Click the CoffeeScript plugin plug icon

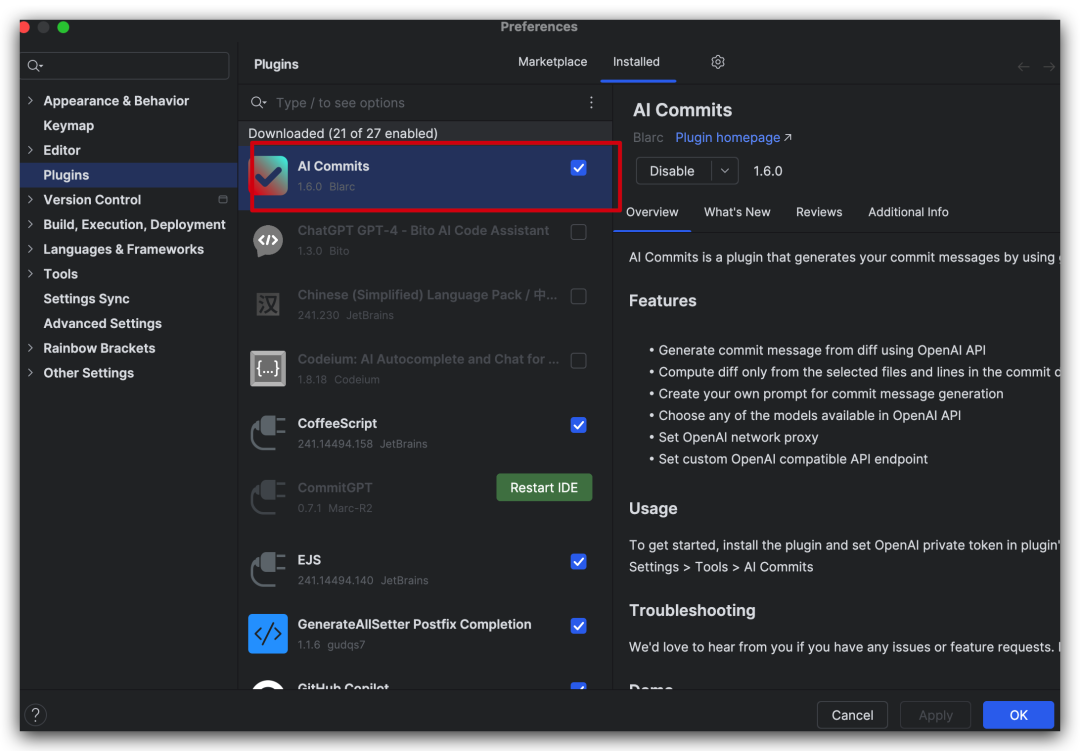pyautogui.click(x=268, y=433)
